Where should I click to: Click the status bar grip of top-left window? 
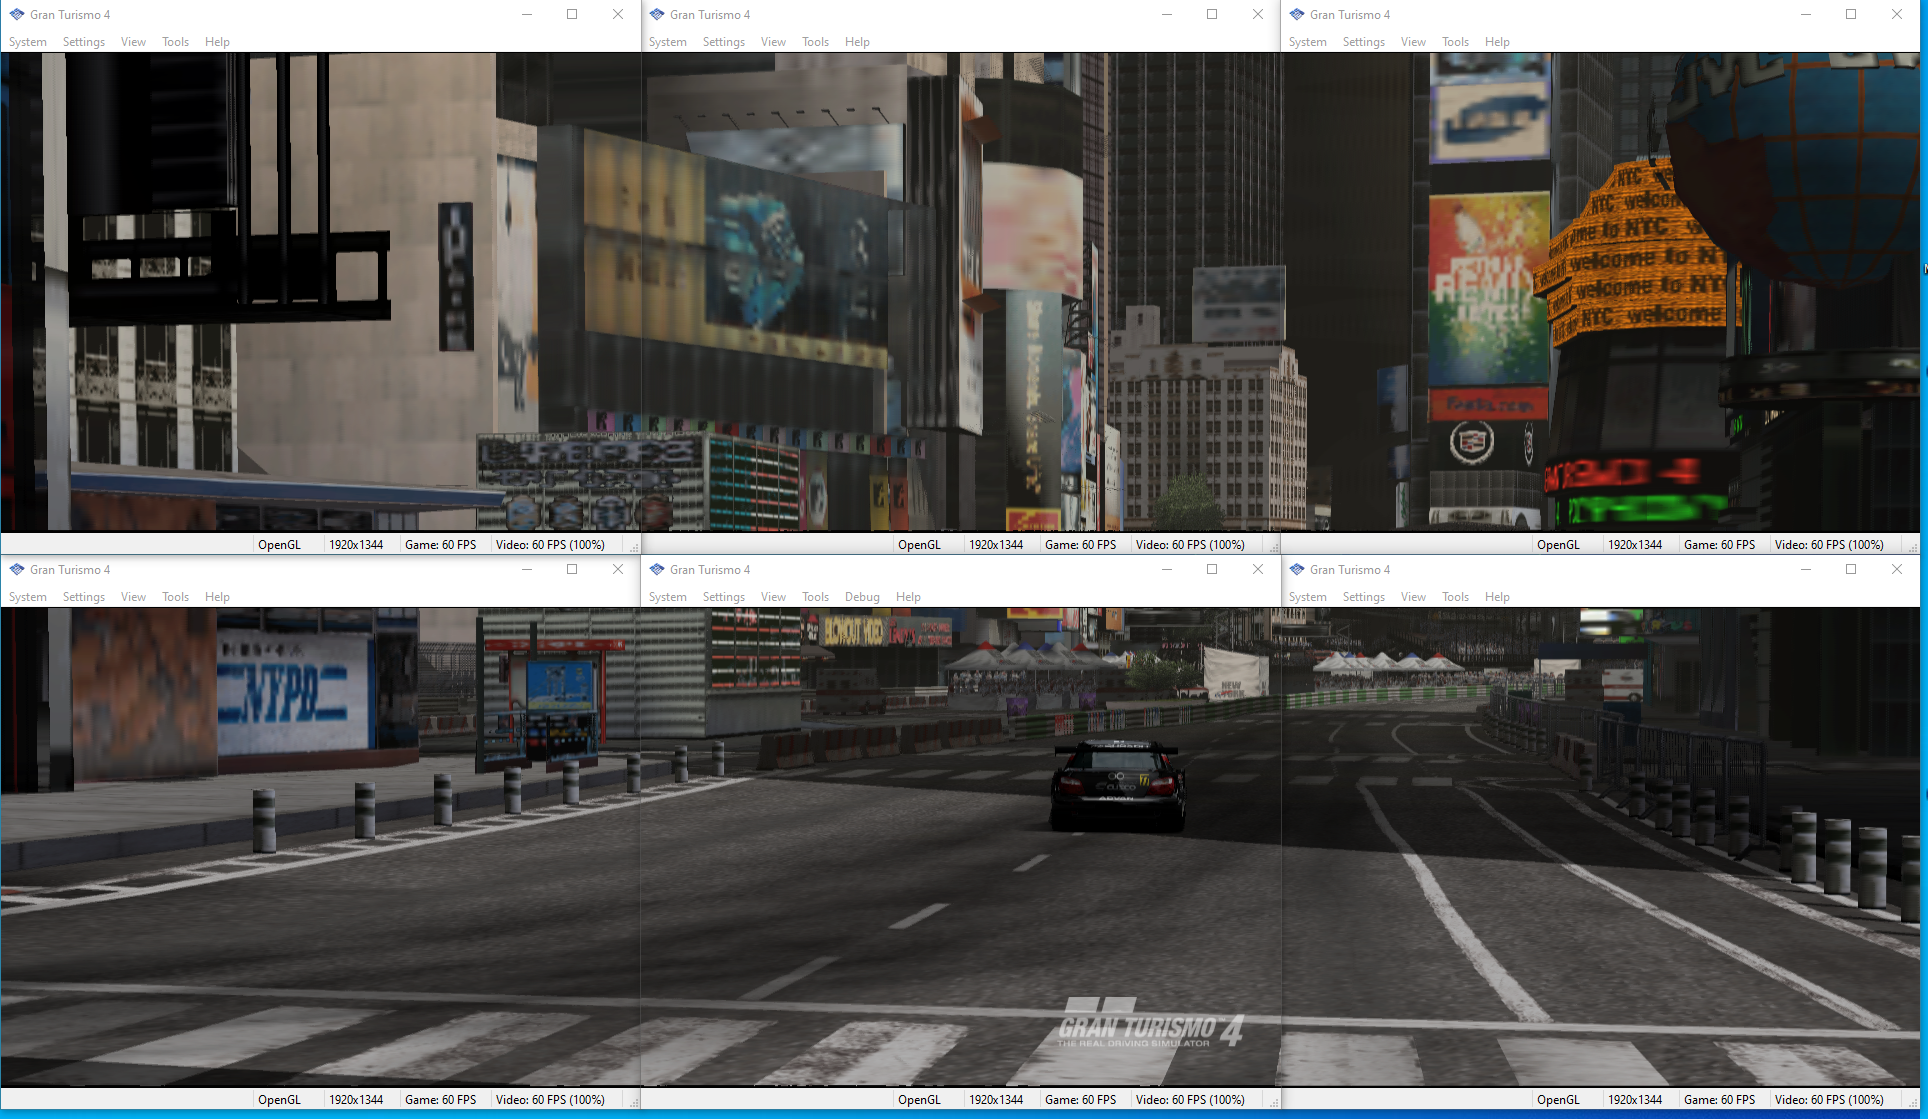pos(634,547)
